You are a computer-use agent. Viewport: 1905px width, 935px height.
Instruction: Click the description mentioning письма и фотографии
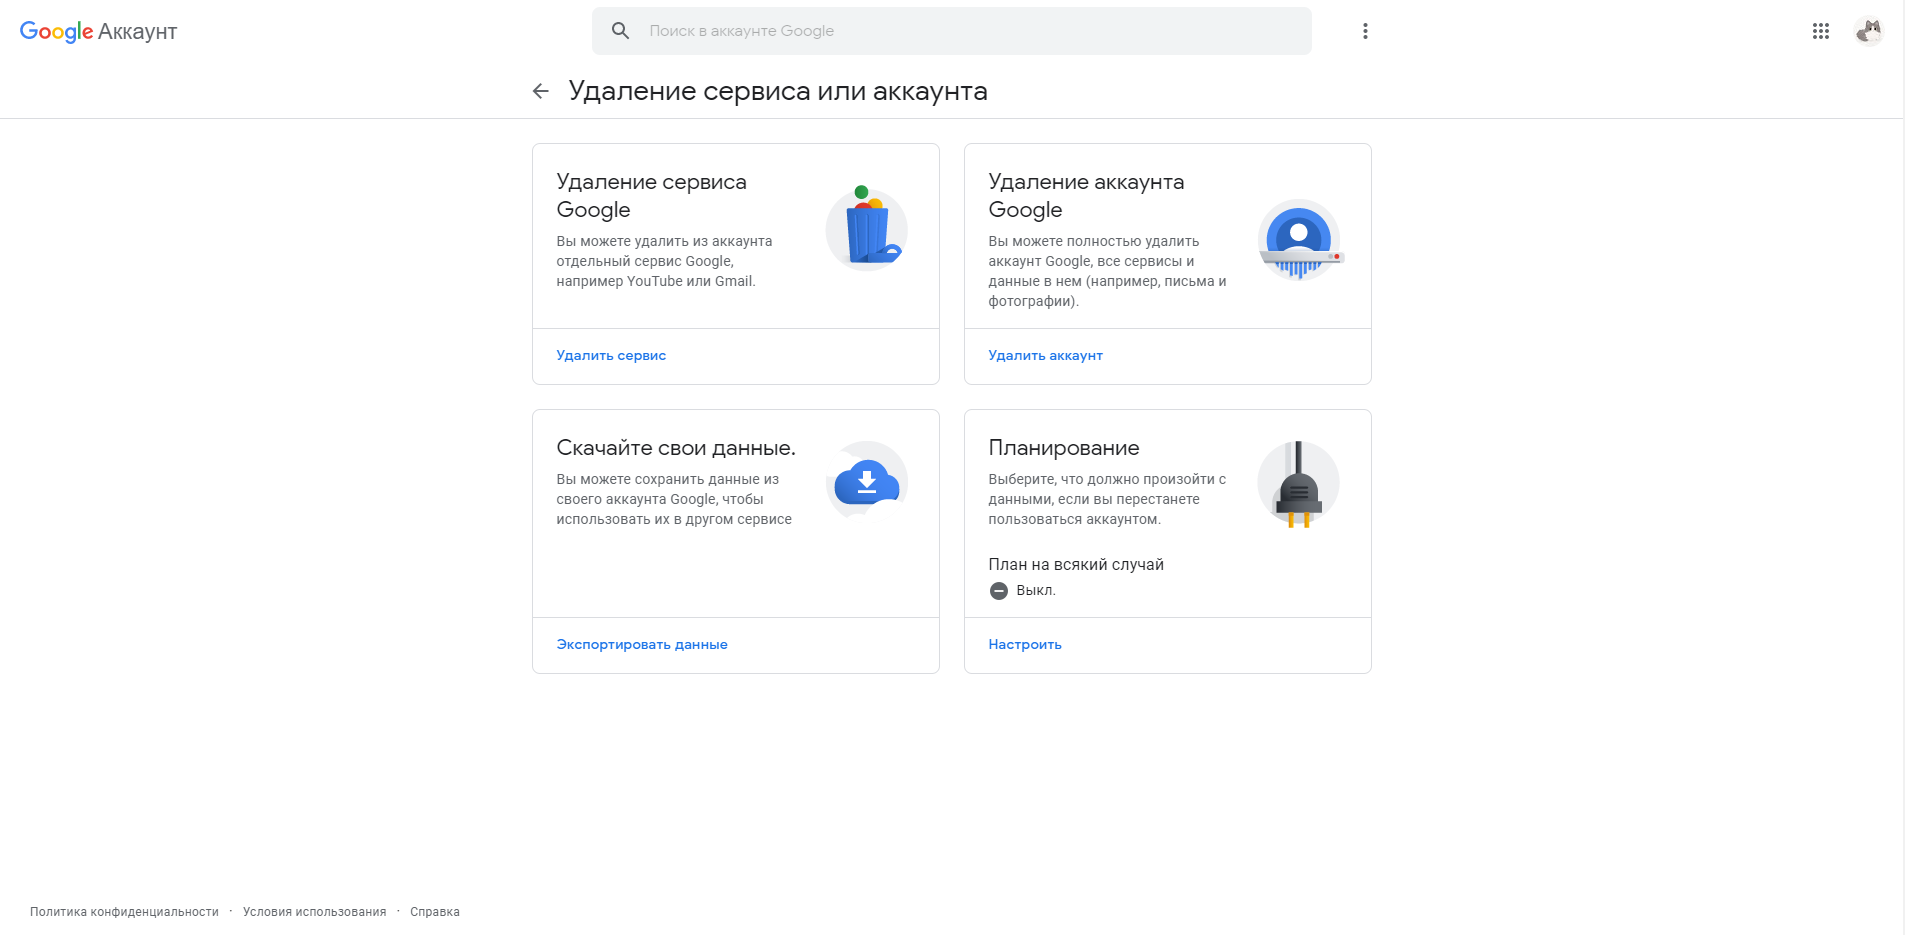[x=1107, y=271]
